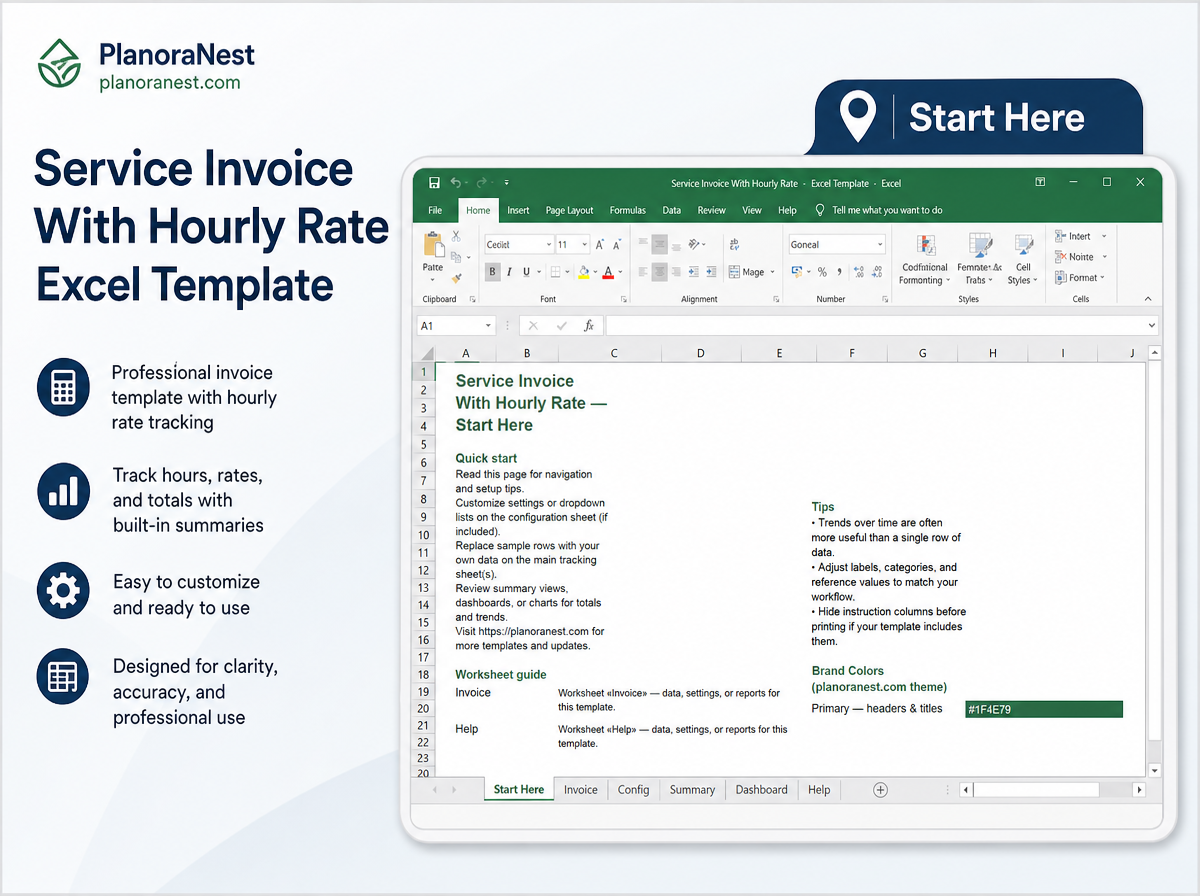Click the Increase Decimal icon

857,271
